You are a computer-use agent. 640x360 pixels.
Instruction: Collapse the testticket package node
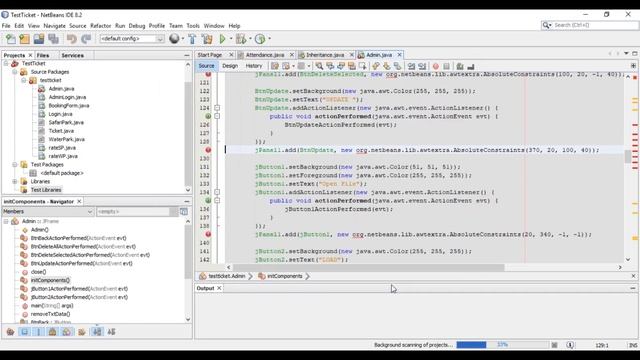point(24,80)
